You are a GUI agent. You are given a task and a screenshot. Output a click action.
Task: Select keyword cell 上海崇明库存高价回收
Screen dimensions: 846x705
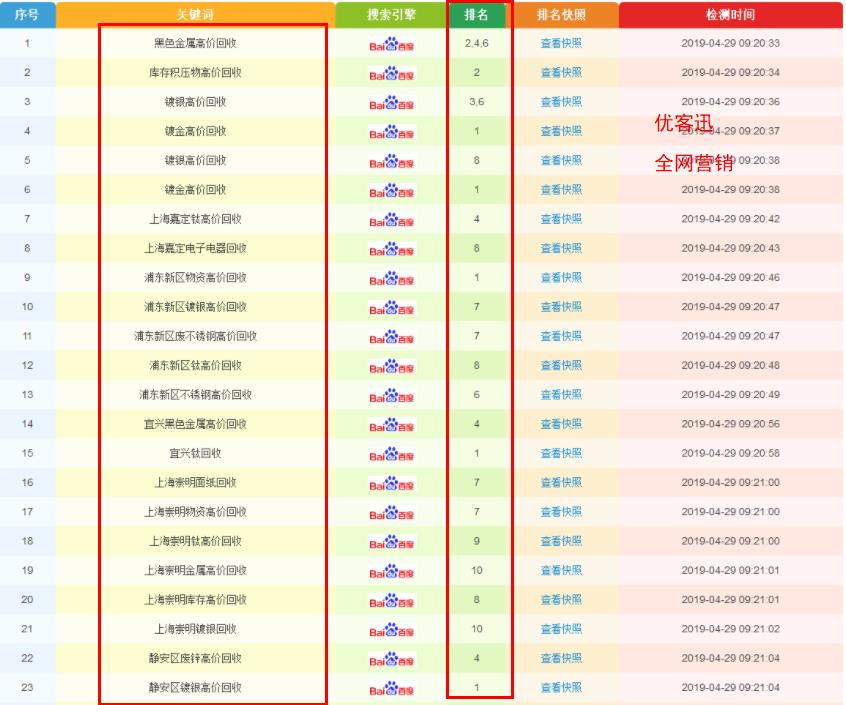(x=195, y=599)
